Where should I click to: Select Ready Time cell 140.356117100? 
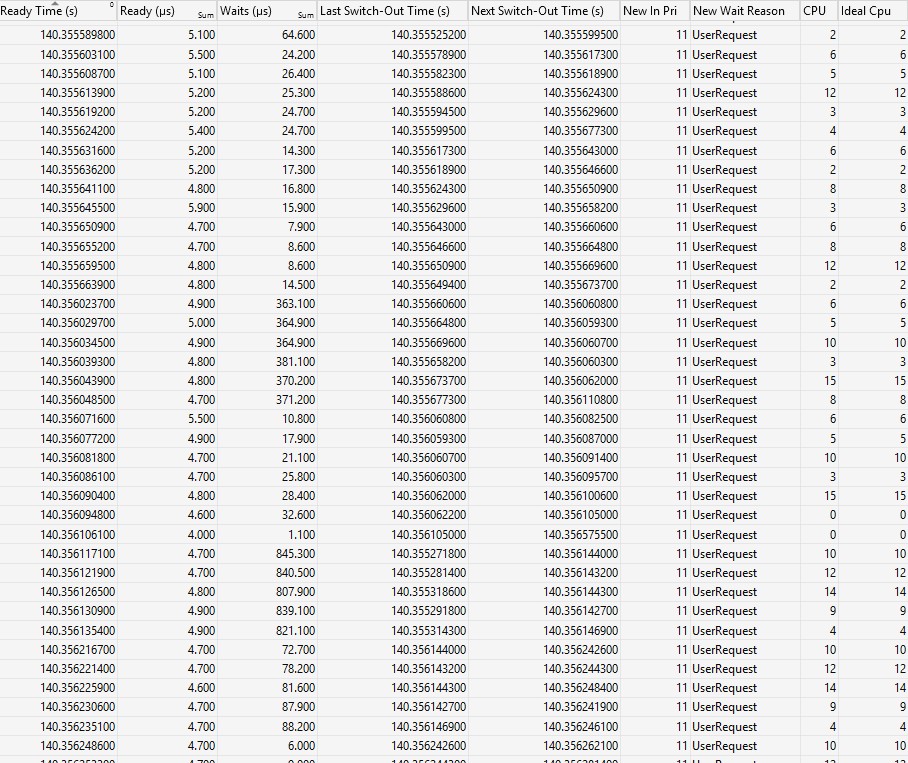pyautogui.click(x=78, y=554)
